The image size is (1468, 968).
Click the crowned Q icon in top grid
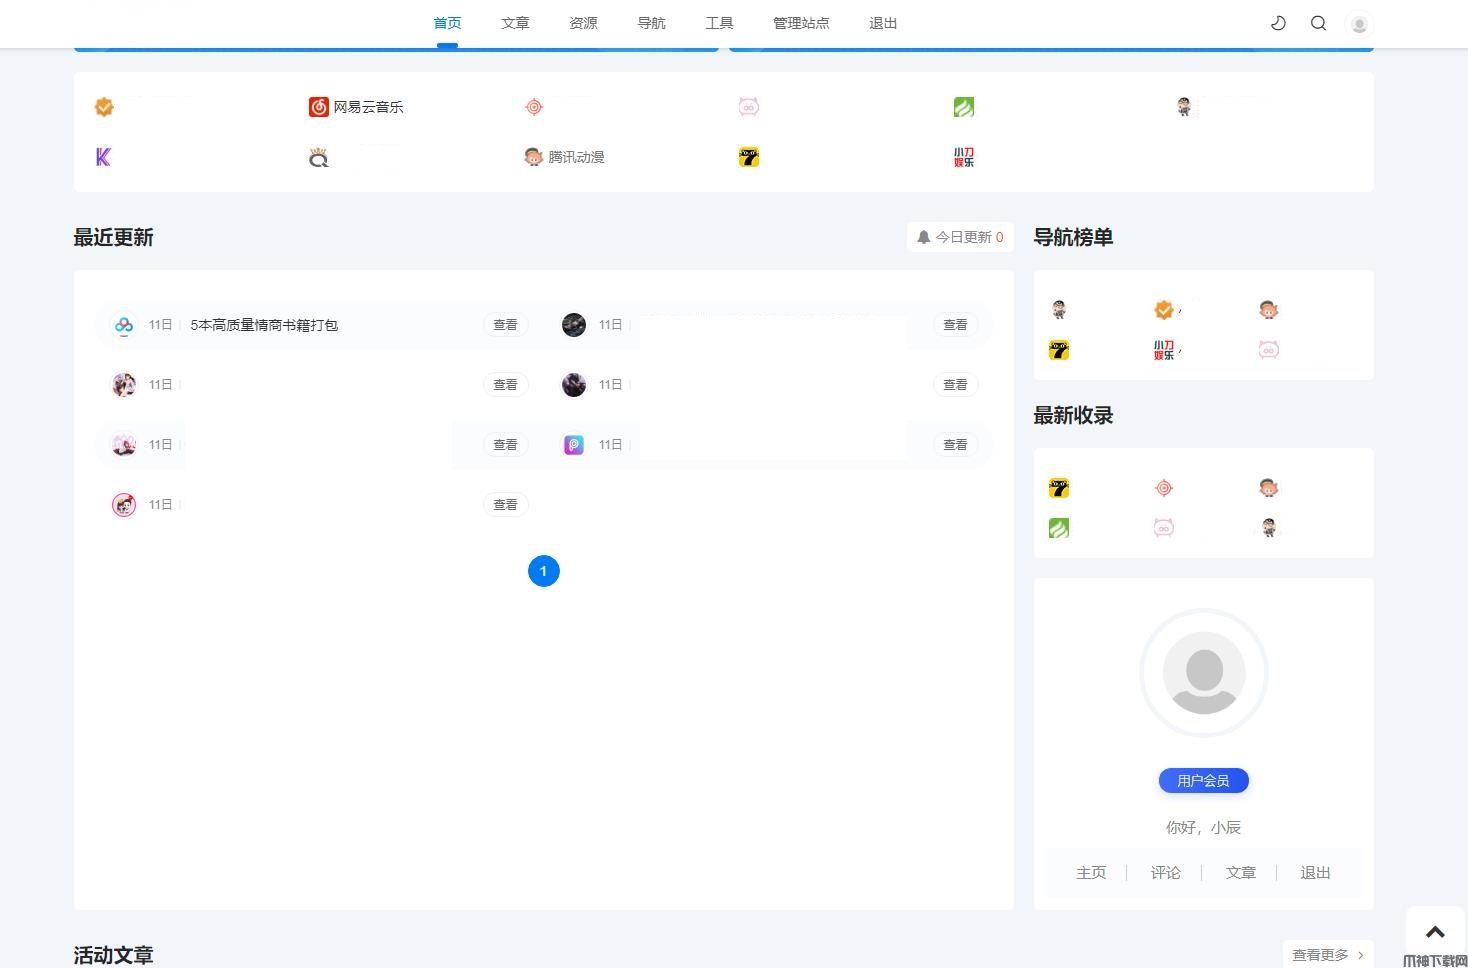319,157
